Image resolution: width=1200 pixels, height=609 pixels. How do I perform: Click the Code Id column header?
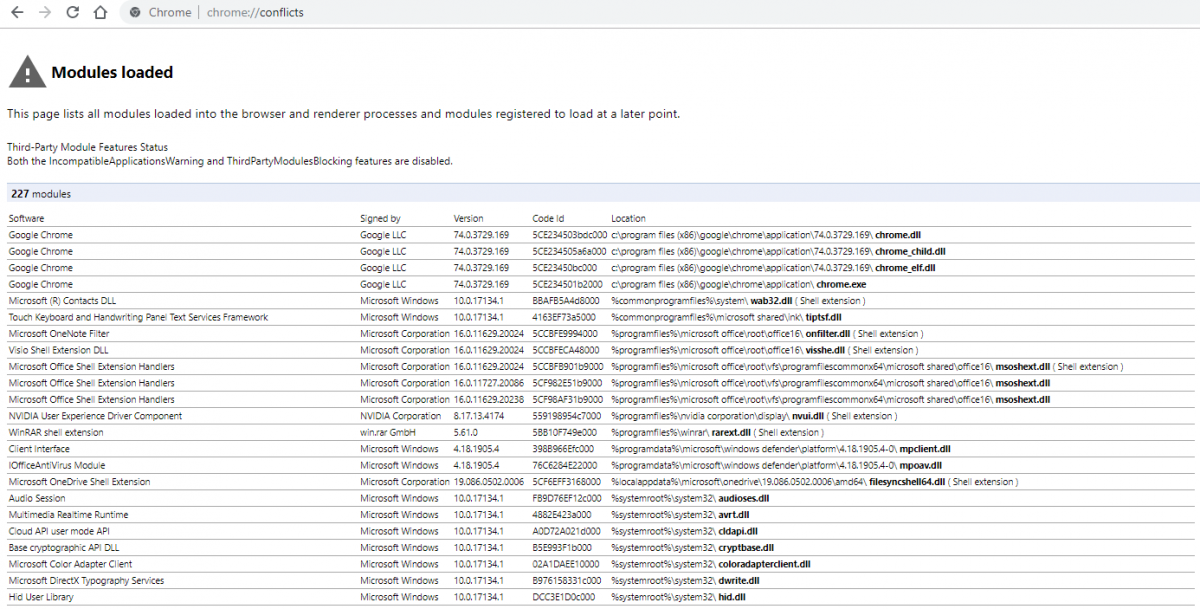[548, 218]
